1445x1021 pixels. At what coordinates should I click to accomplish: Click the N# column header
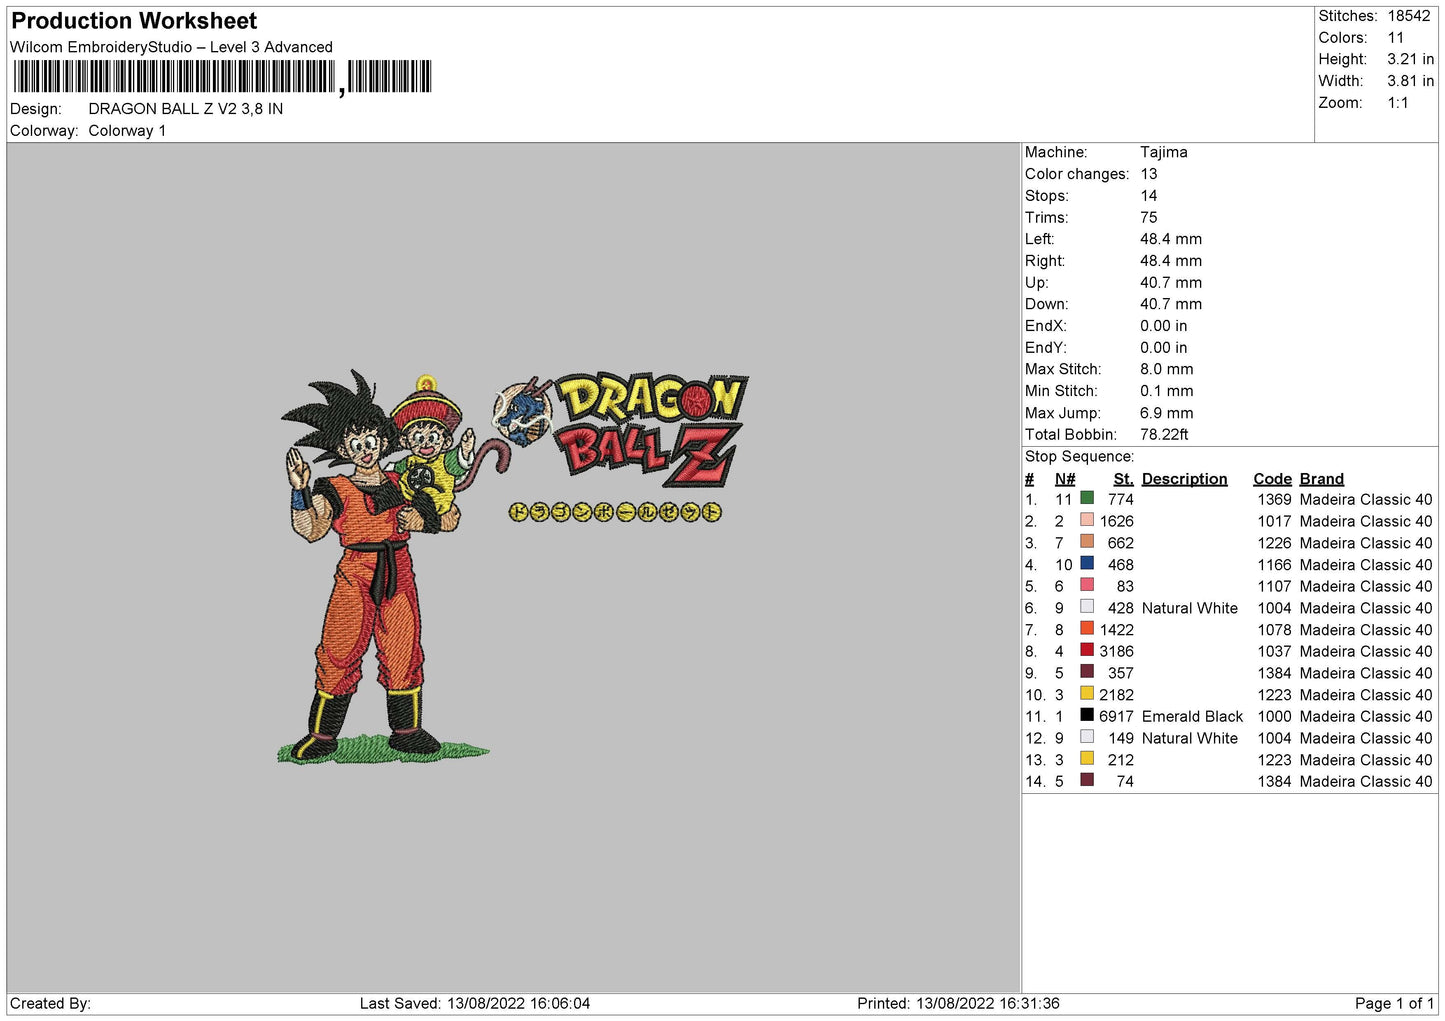coord(1065,479)
